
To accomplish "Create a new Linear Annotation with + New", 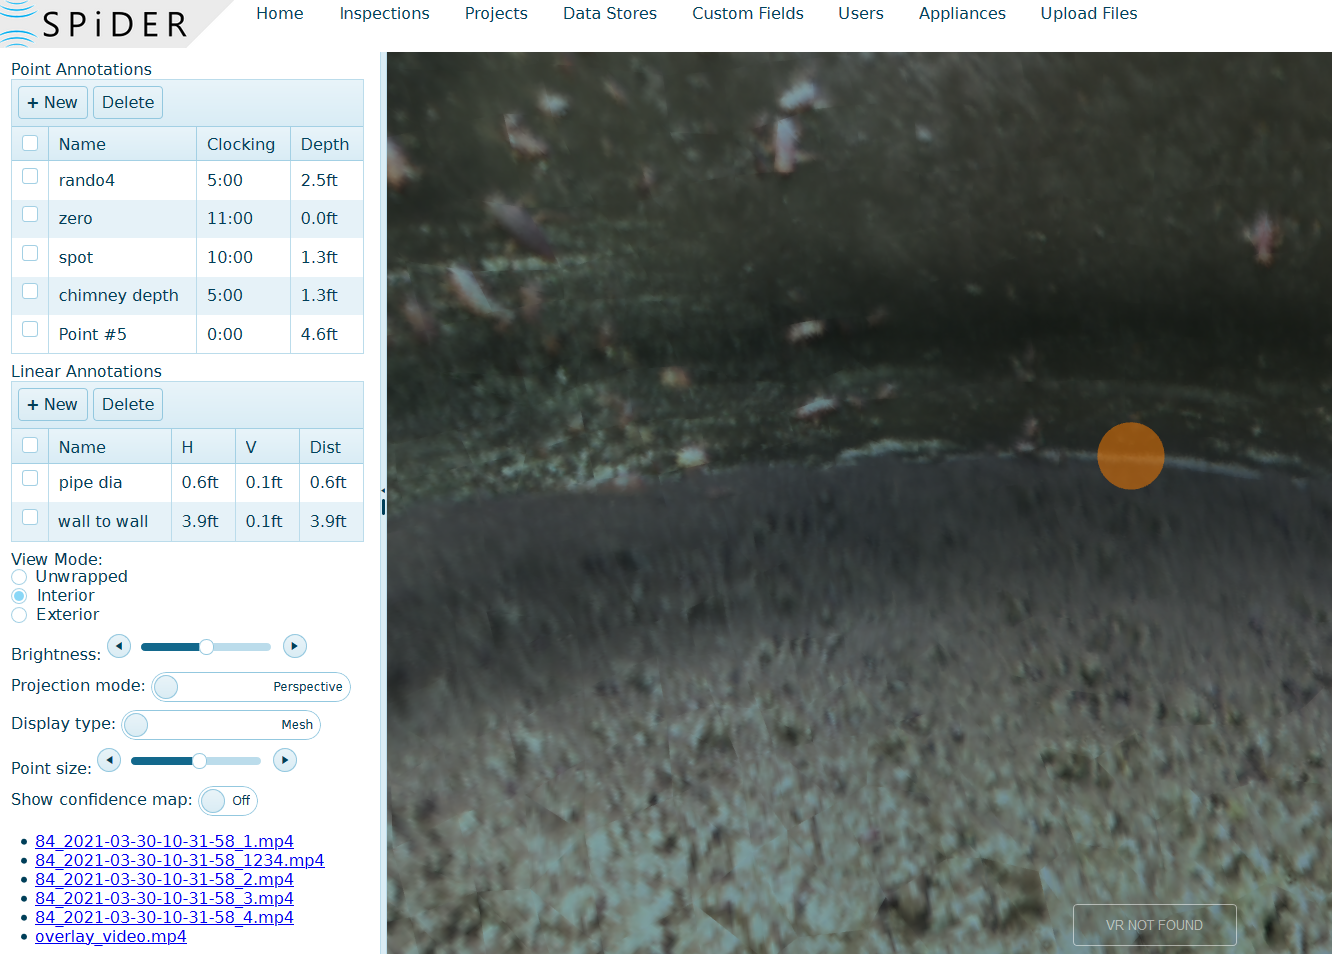I will [52, 404].
